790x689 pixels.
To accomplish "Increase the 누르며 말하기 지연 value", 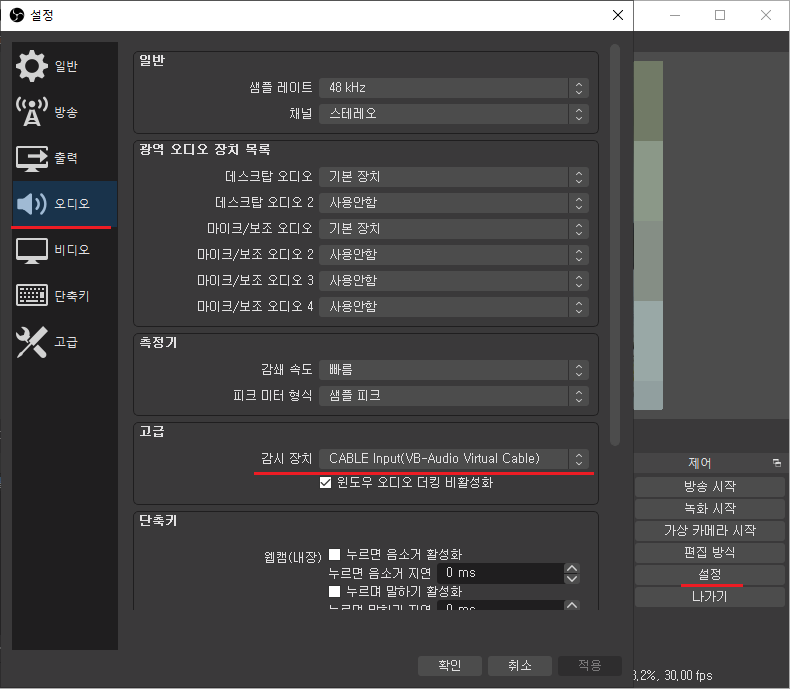I will coord(572,605).
